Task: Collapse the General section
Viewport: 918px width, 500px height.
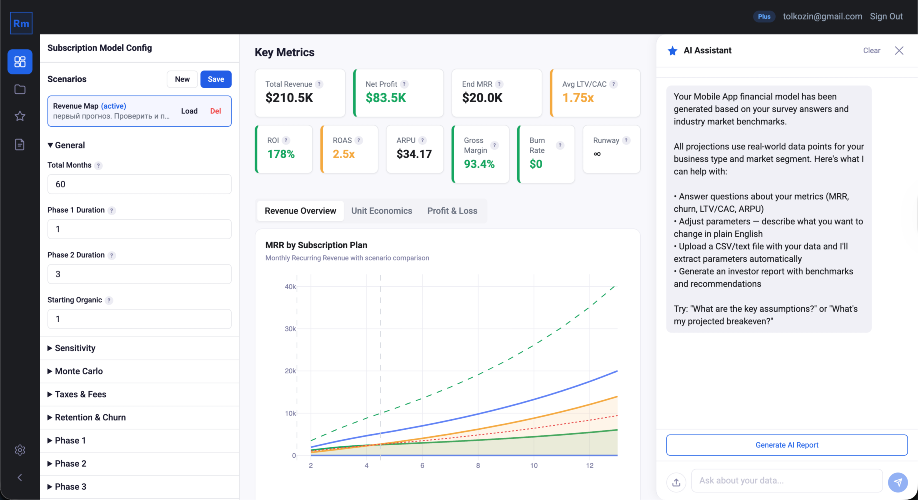Action: (66, 145)
